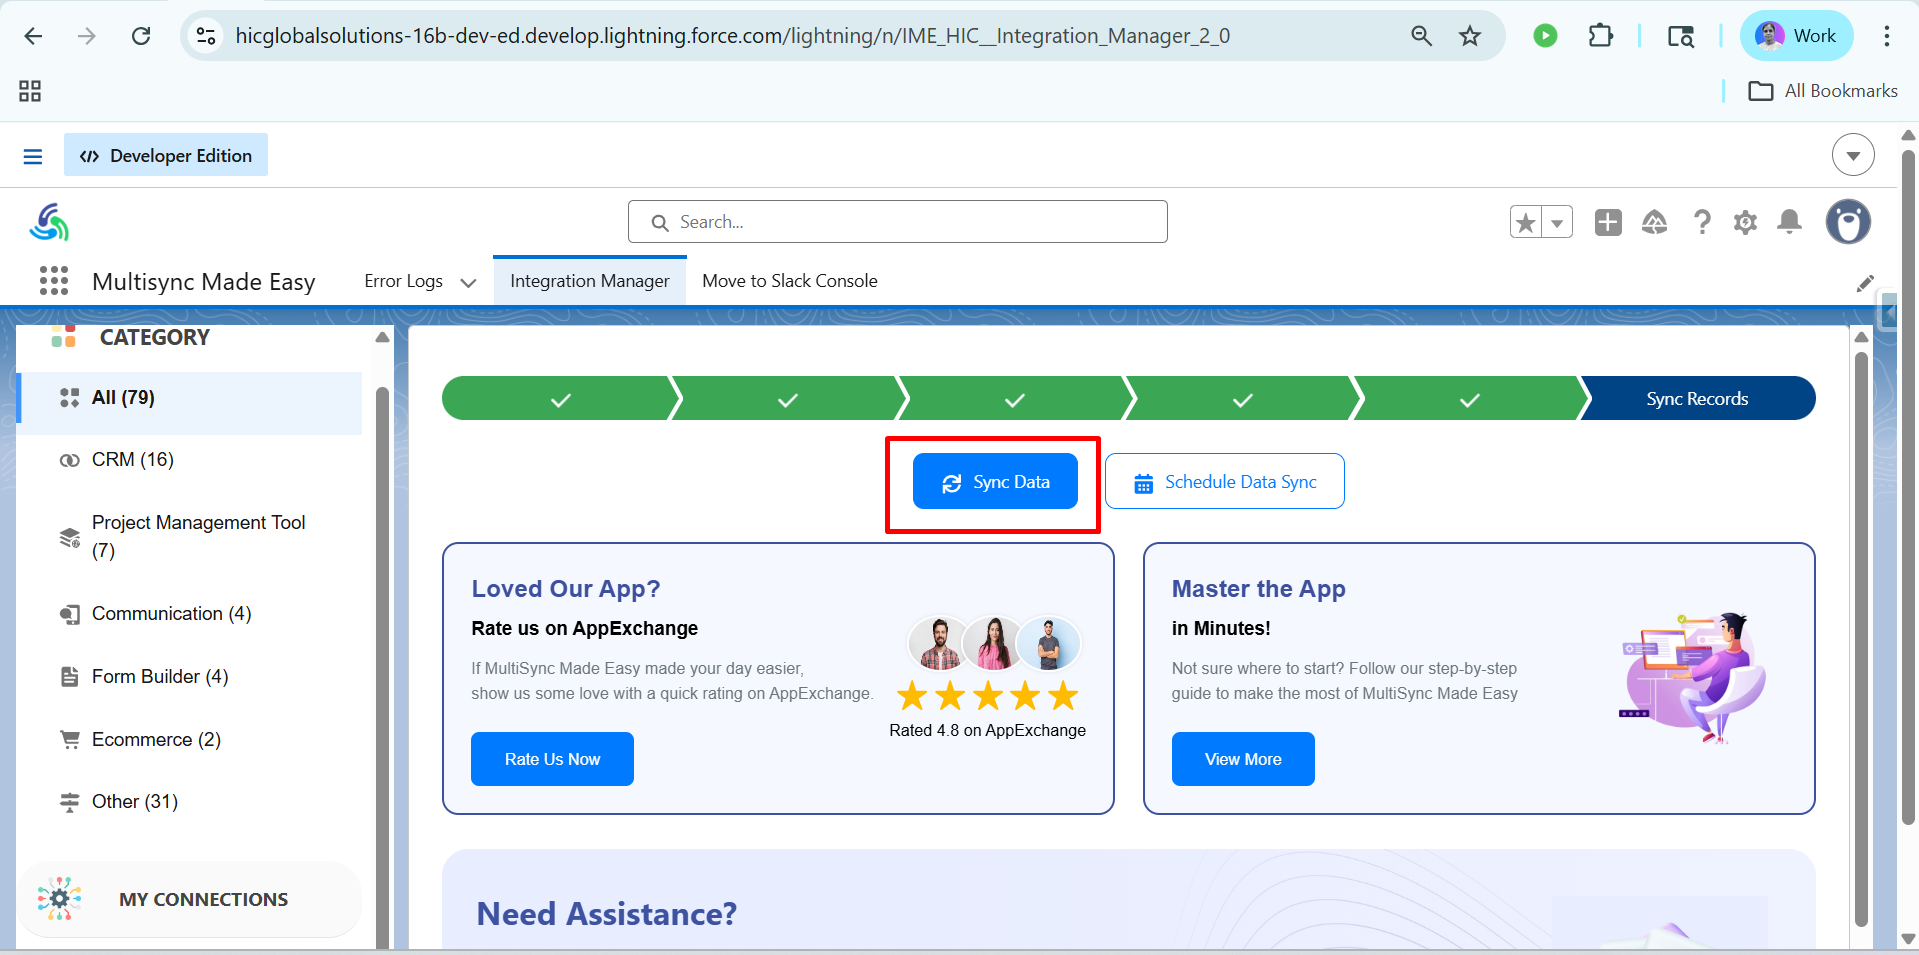The image size is (1919, 955).
Task: Click the Sync Data button
Action: point(995,481)
